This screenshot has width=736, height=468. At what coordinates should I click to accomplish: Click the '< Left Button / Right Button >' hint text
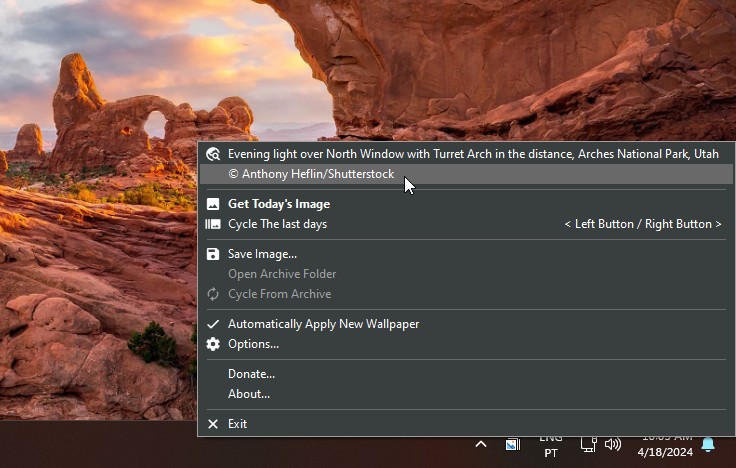[x=643, y=224]
